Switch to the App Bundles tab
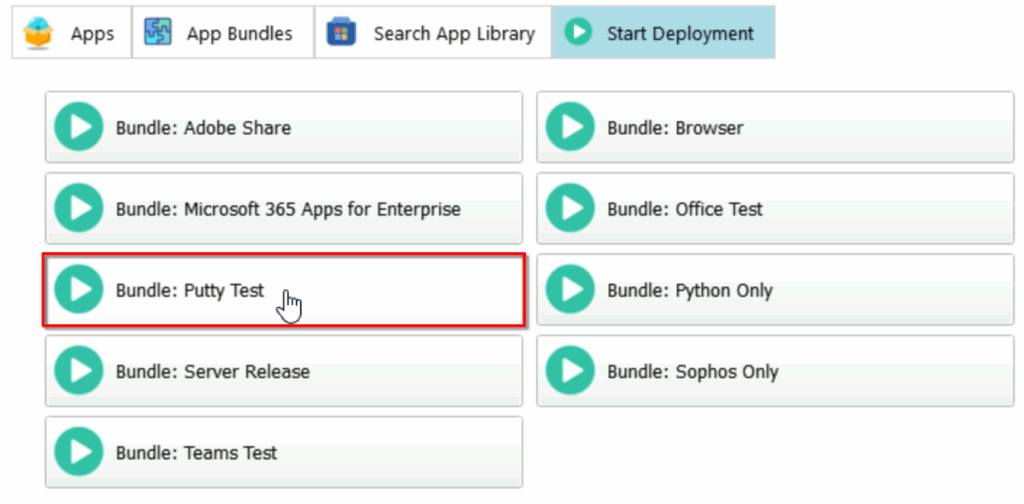Image resolution: width=1024 pixels, height=504 pixels. (x=223, y=33)
